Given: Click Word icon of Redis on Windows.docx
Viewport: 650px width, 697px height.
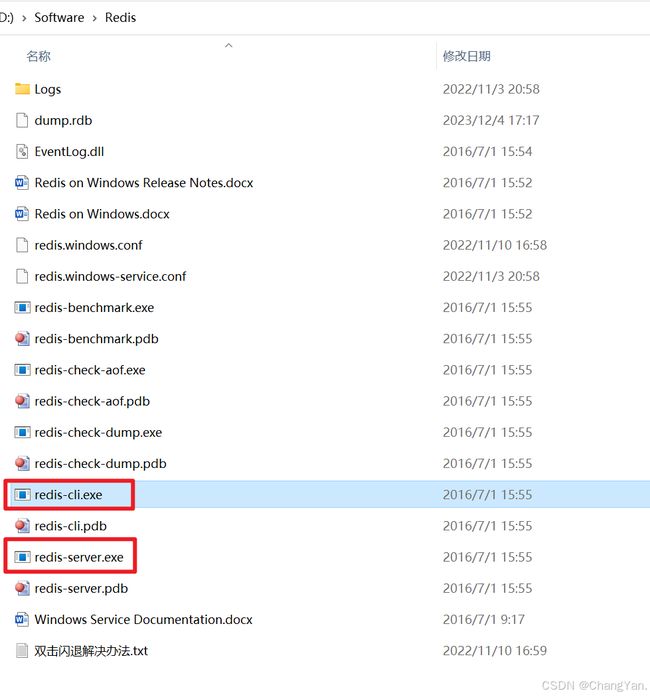Looking at the screenshot, I should (22, 214).
